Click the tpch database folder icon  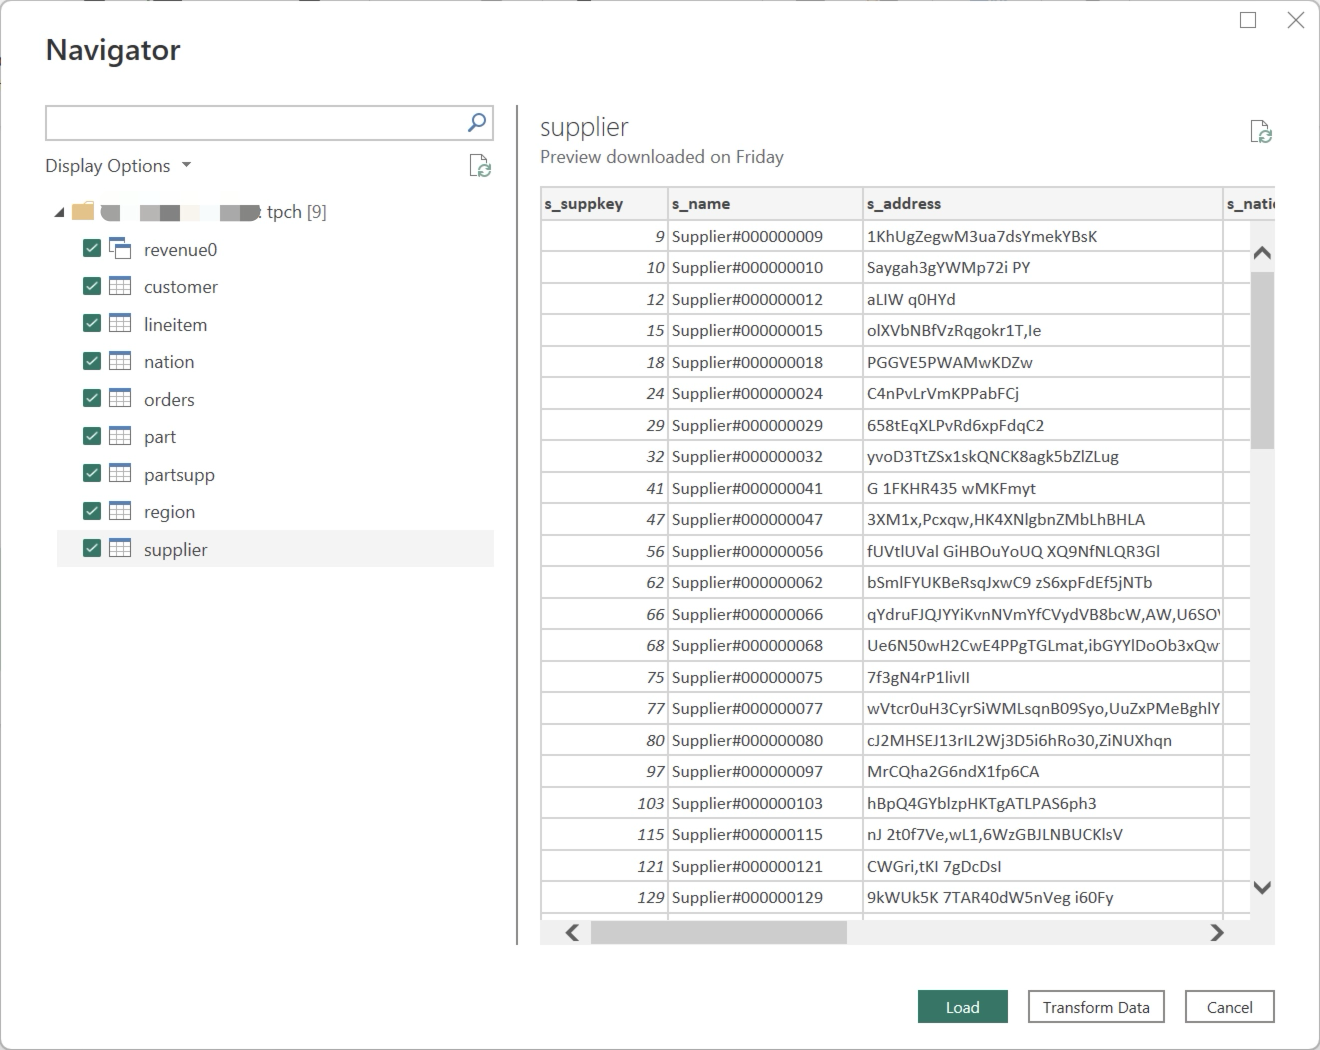coord(83,211)
